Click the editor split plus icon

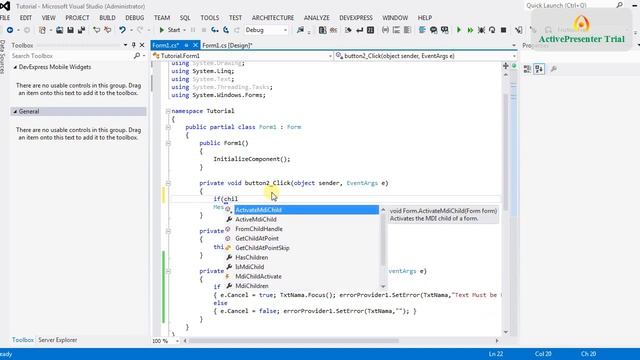506,66
